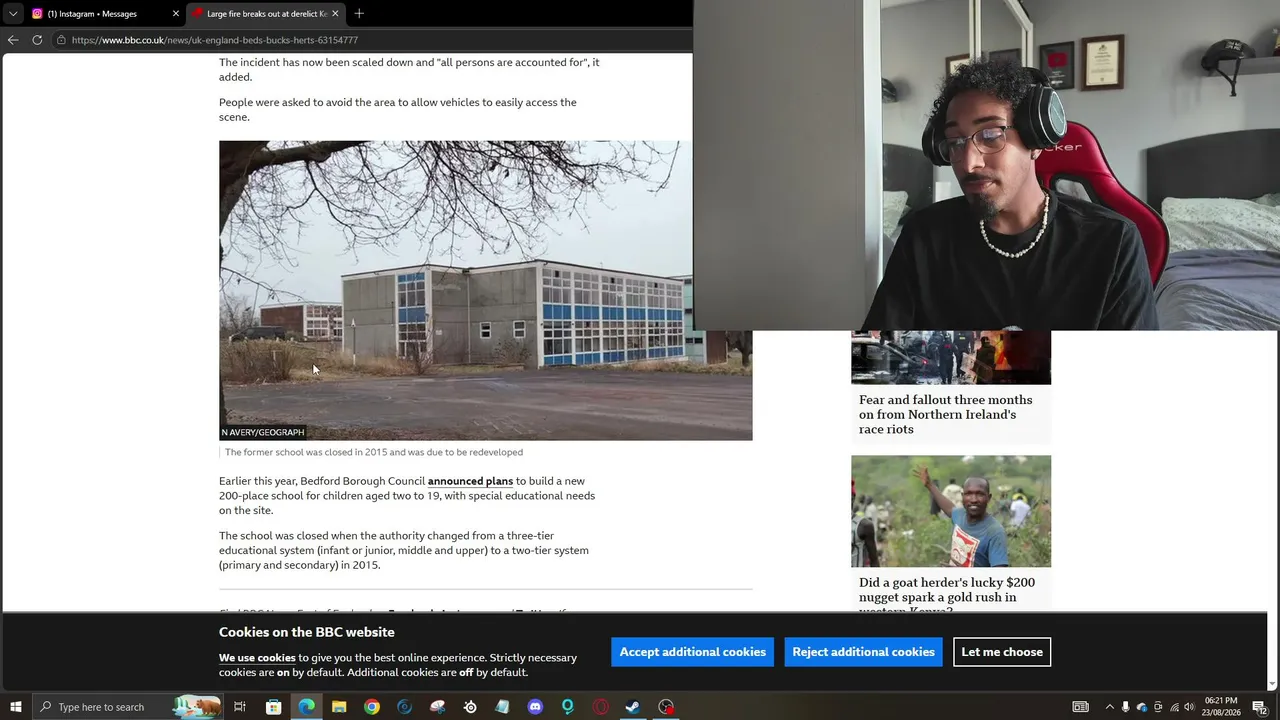Open the notification center with 12 alerts
Screen dimensions: 1280x720
1260,707
